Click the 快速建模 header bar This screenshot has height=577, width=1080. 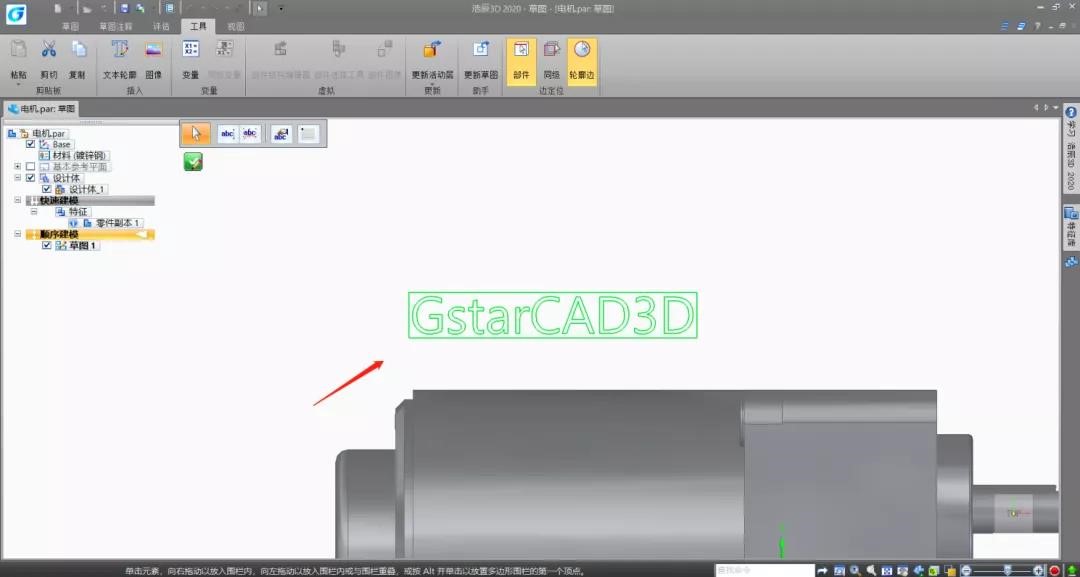point(90,200)
